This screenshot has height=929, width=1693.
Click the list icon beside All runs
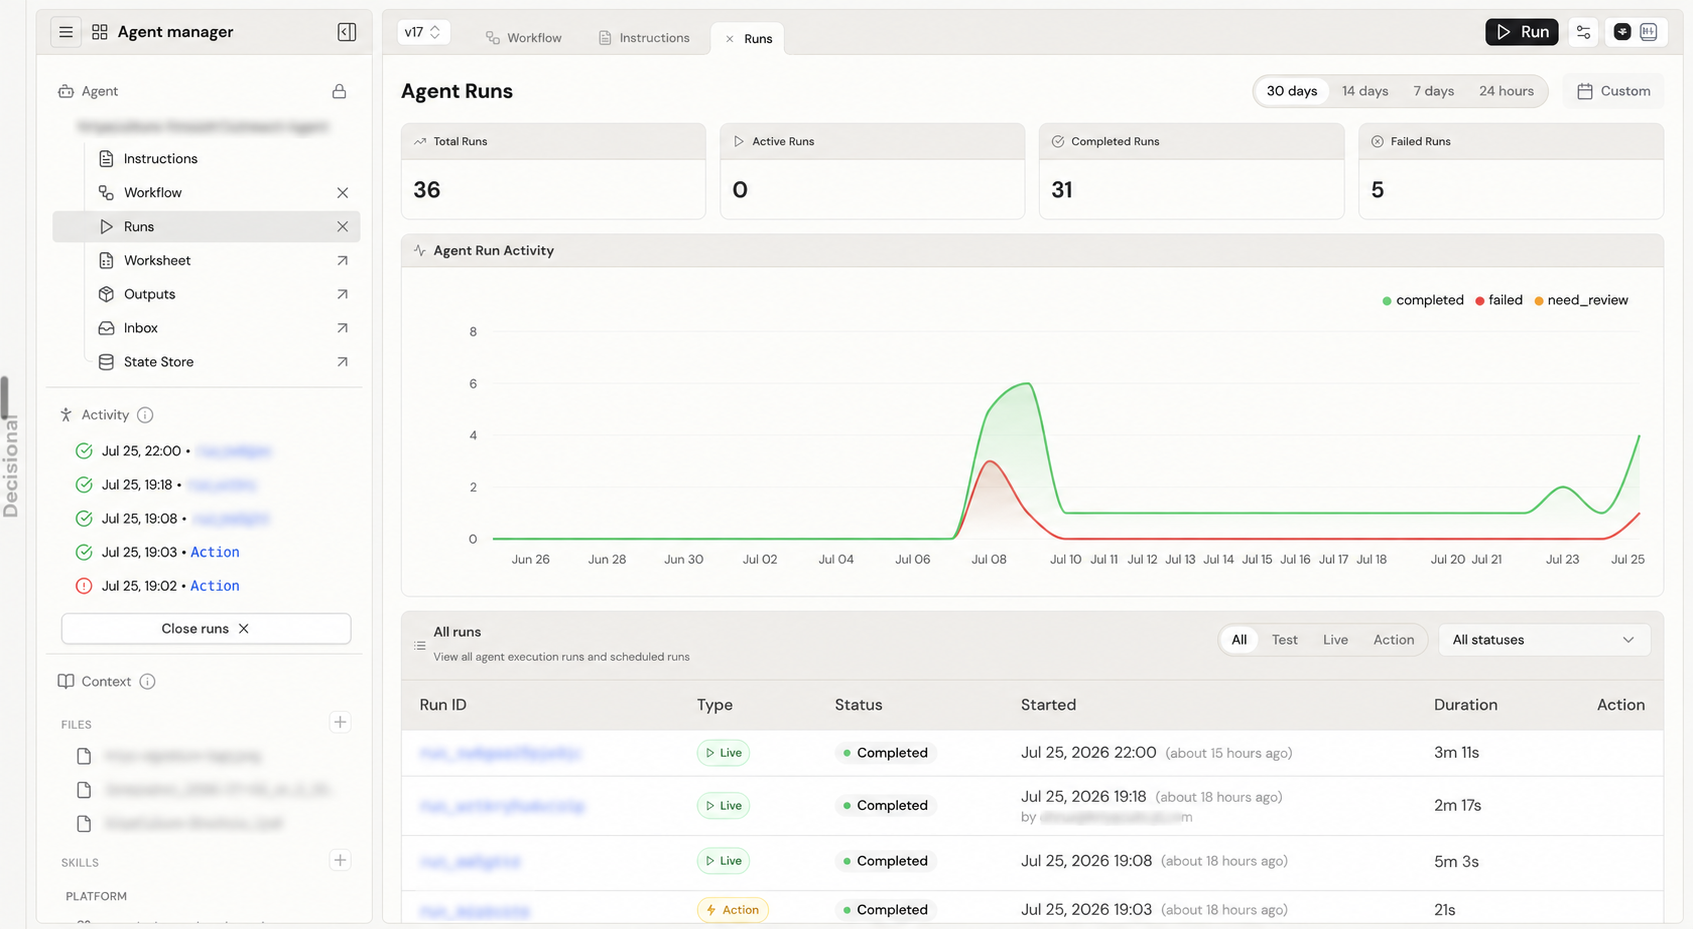click(x=420, y=645)
